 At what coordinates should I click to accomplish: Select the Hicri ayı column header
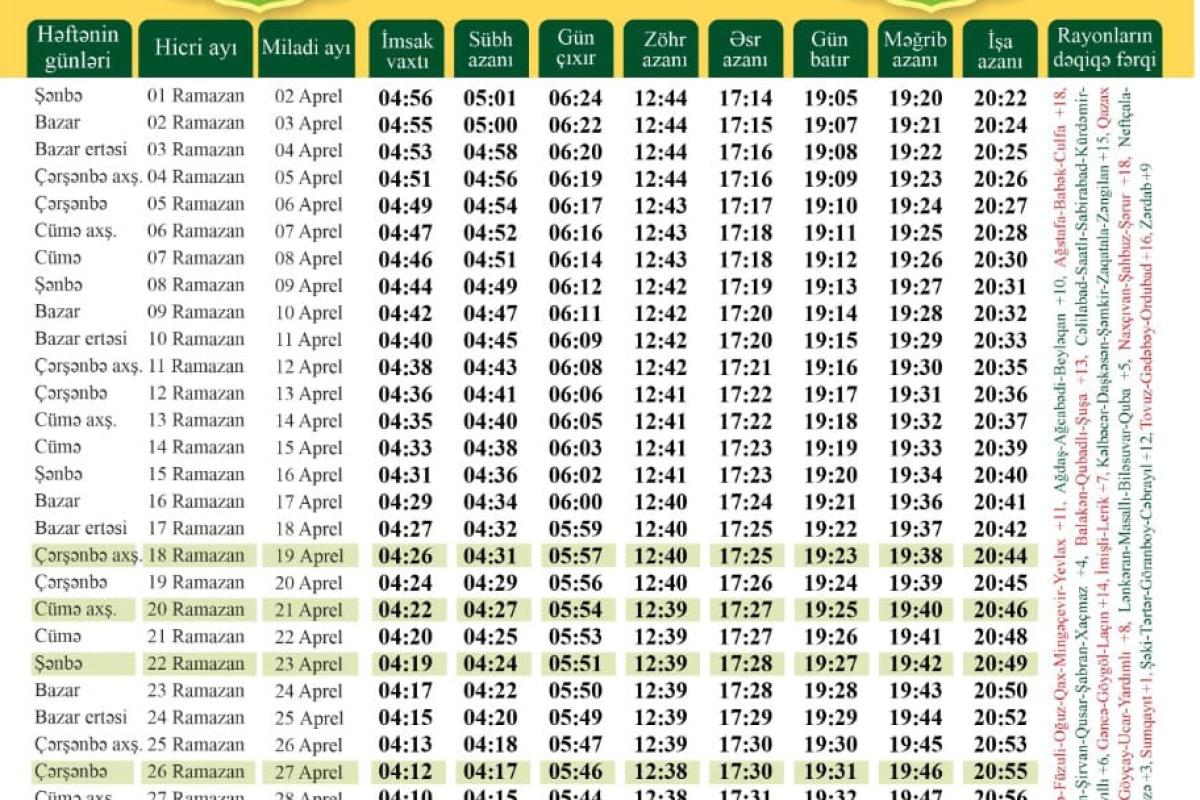pyautogui.click(x=196, y=50)
